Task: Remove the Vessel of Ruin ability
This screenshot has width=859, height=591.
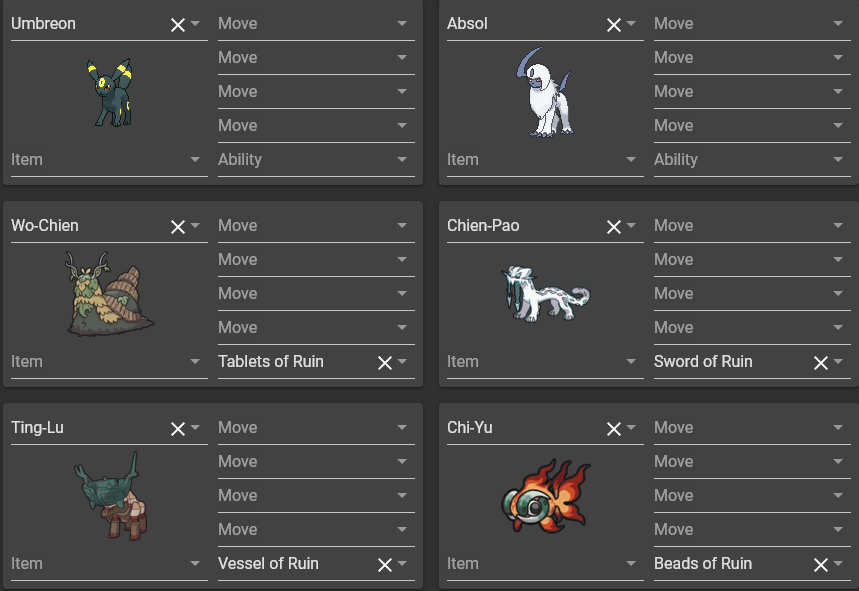Action: [x=385, y=565]
